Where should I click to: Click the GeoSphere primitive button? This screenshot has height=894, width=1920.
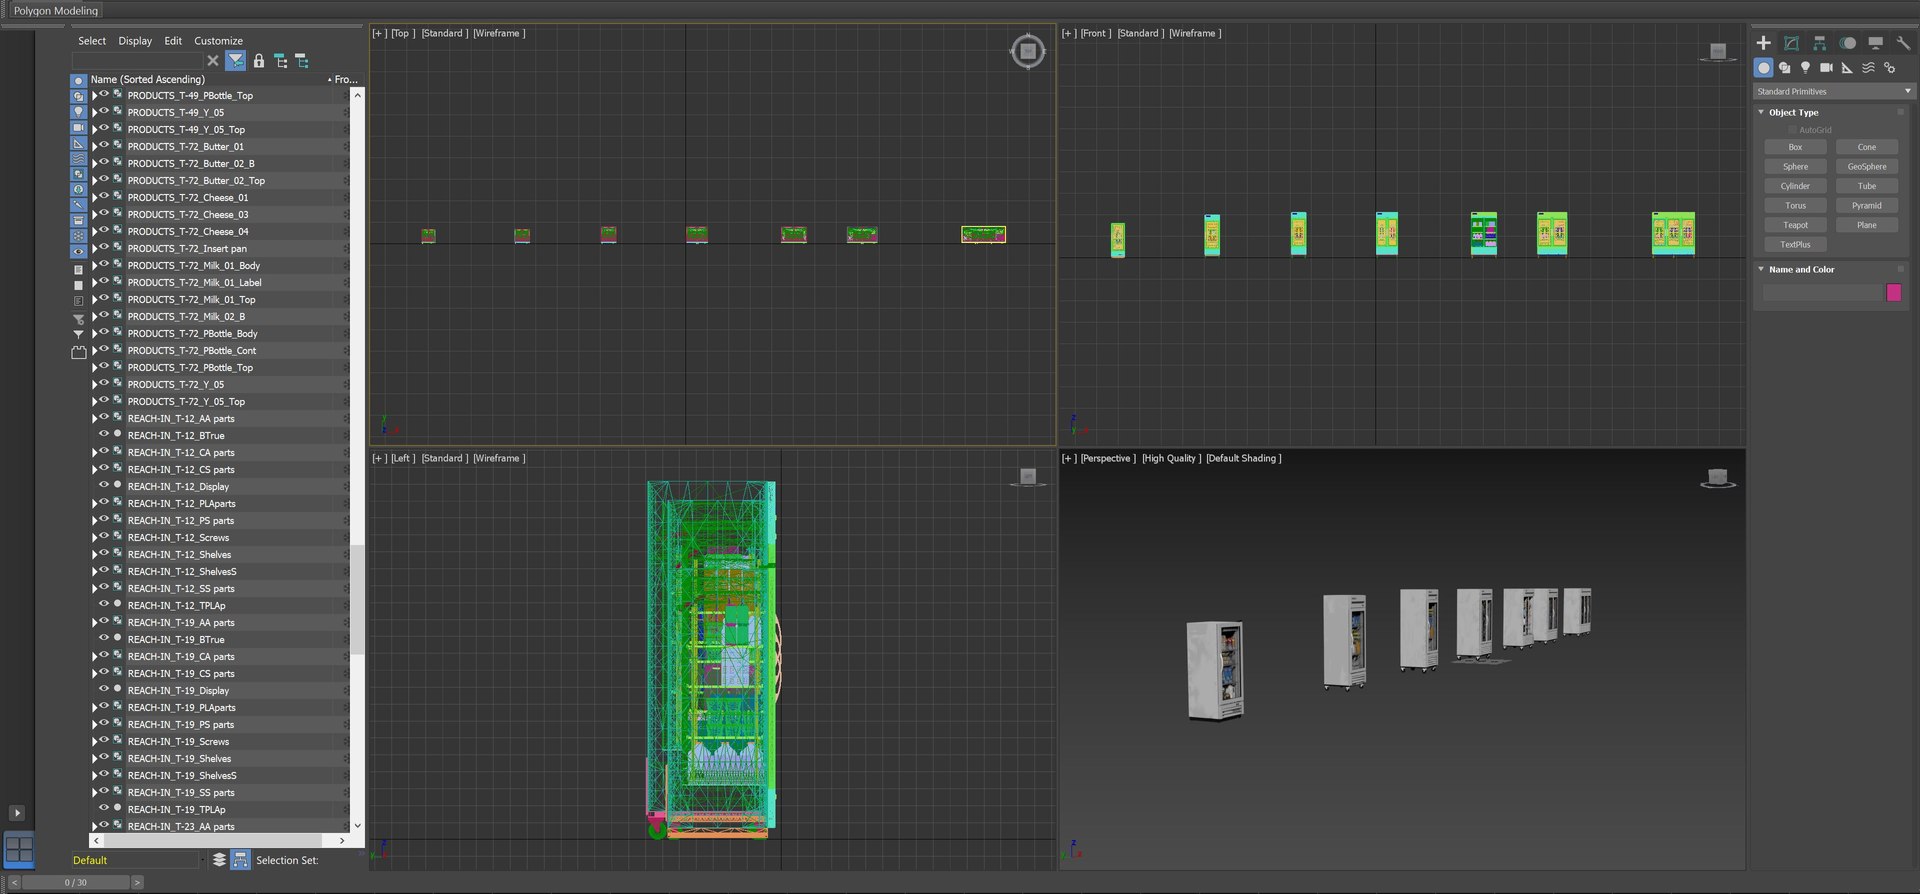[1866, 167]
